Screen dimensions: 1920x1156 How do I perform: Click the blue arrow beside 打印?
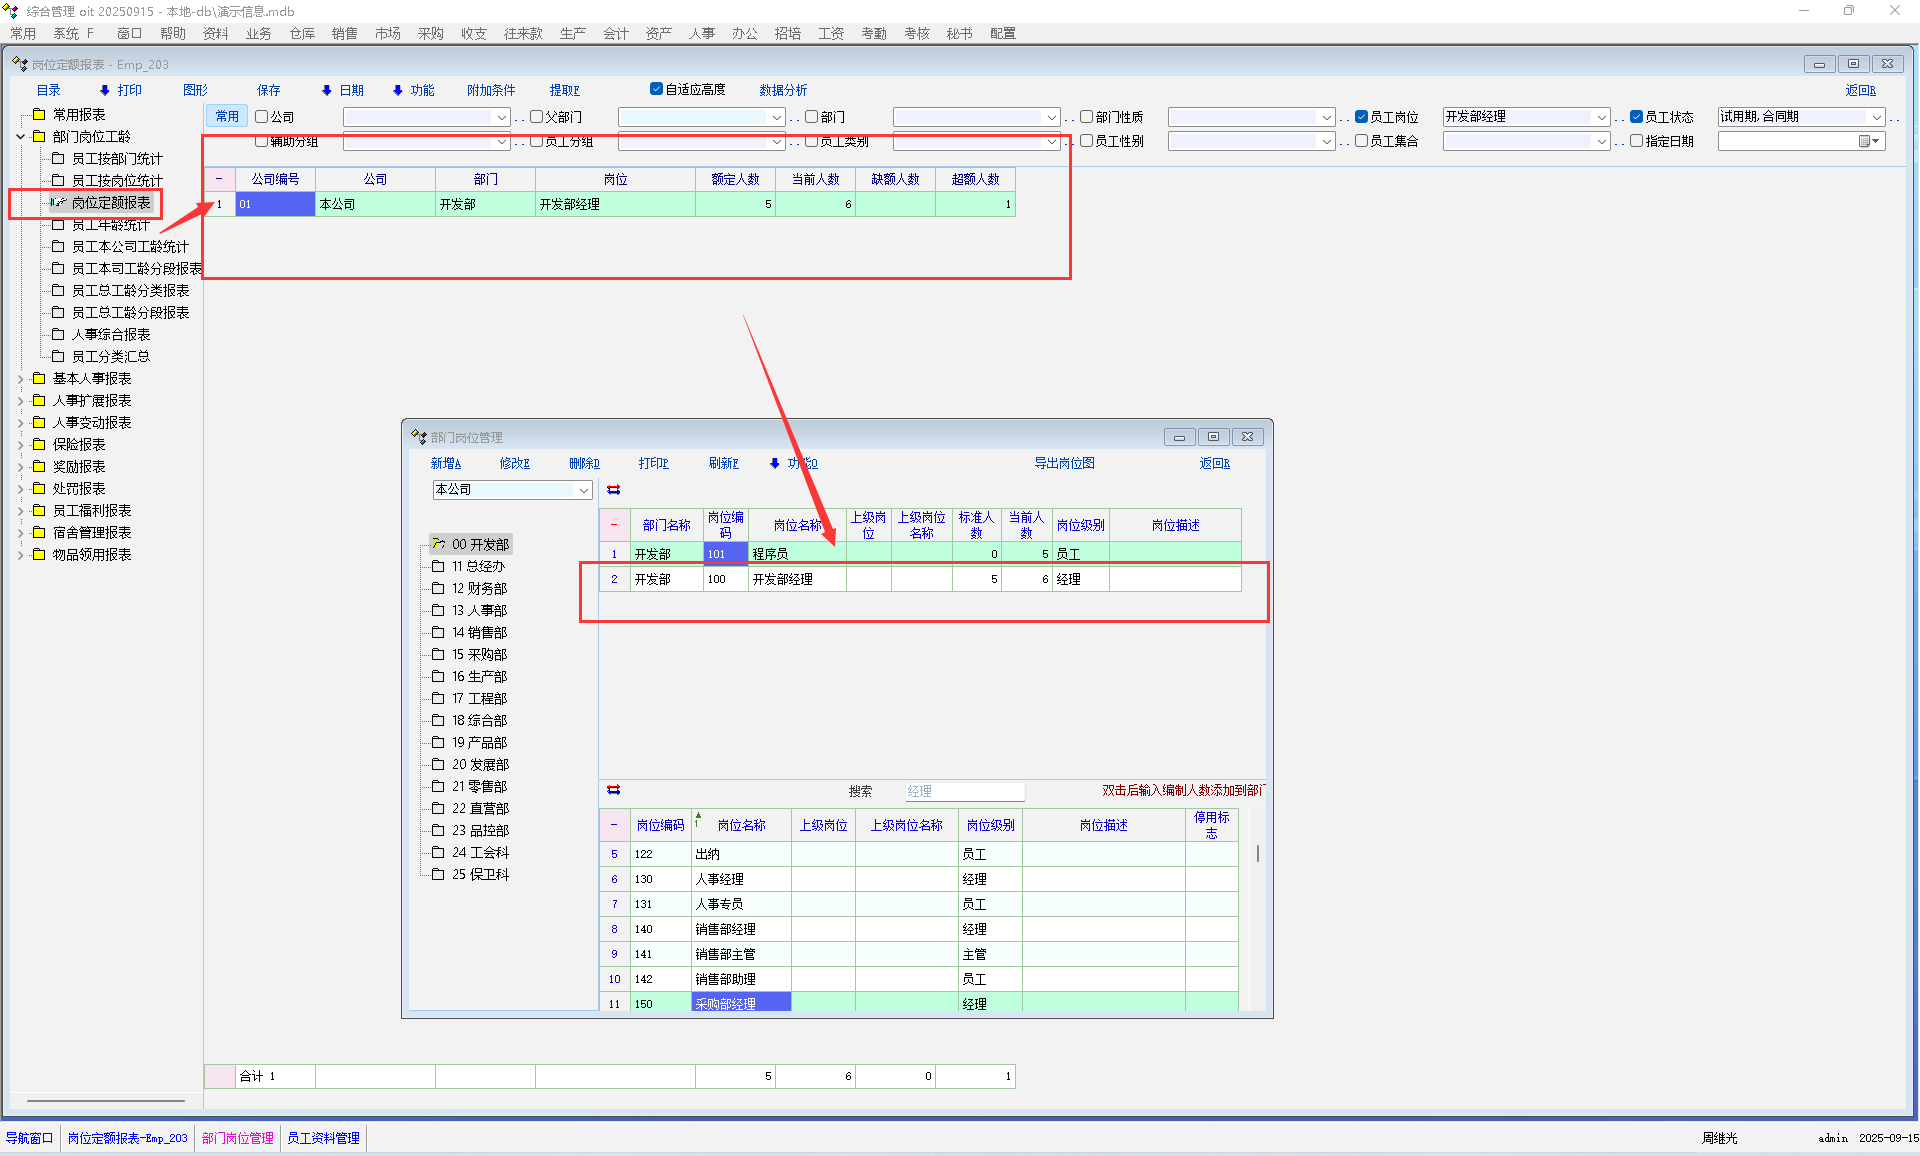point(104,90)
